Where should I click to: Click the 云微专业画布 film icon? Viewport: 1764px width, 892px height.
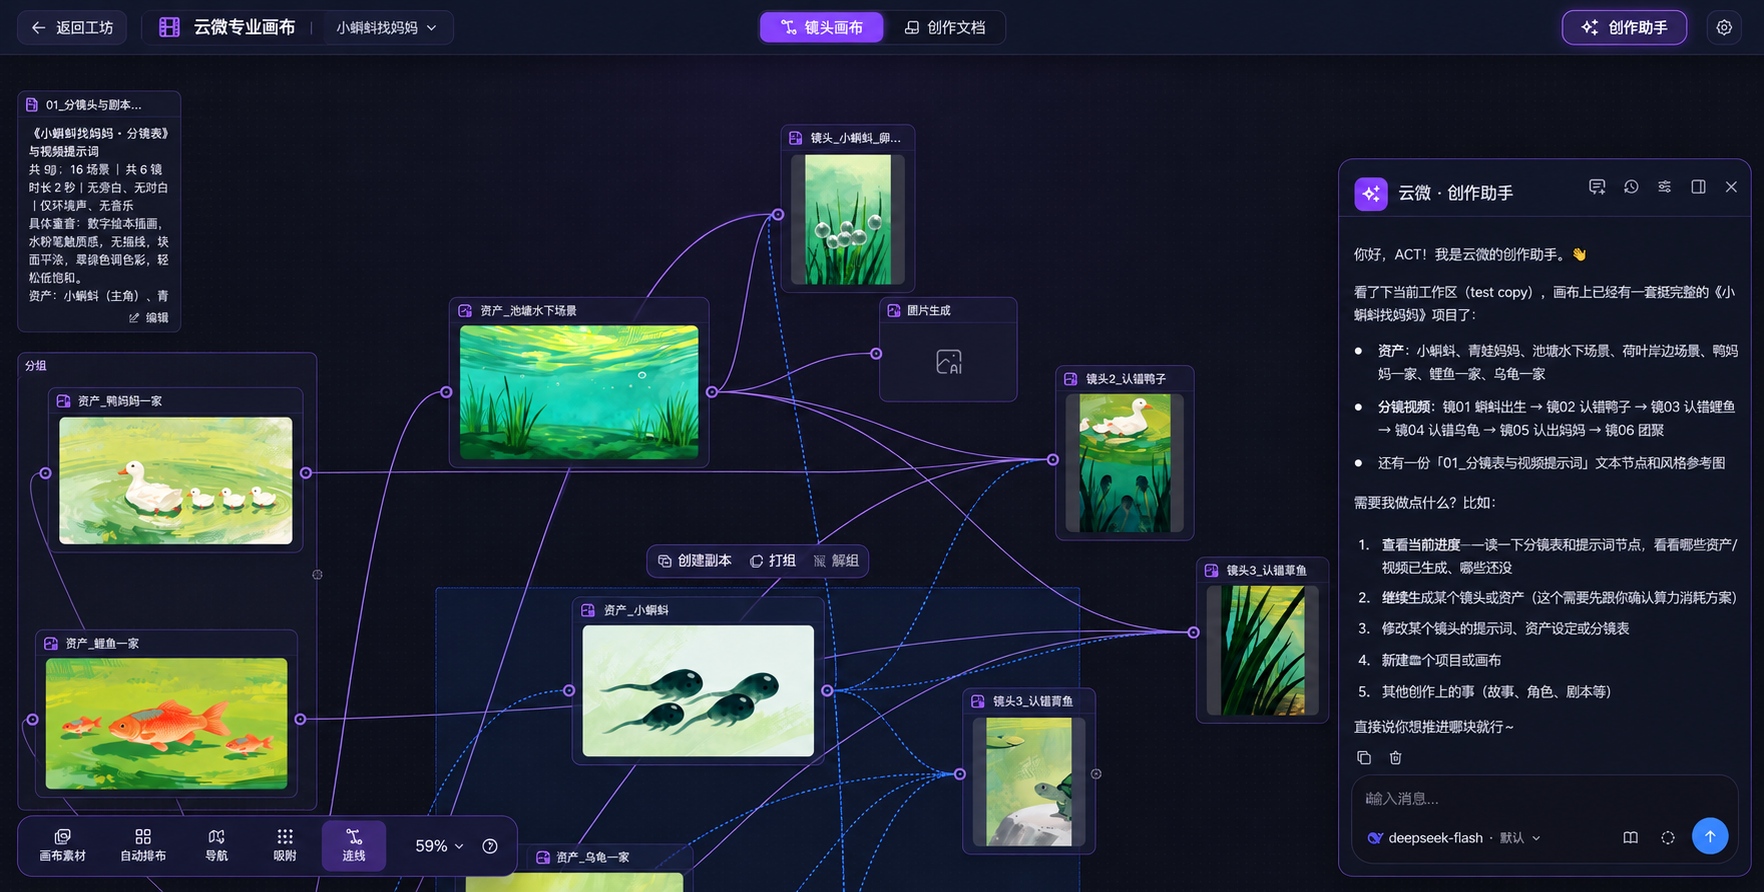pyautogui.click(x=170, y=28)
